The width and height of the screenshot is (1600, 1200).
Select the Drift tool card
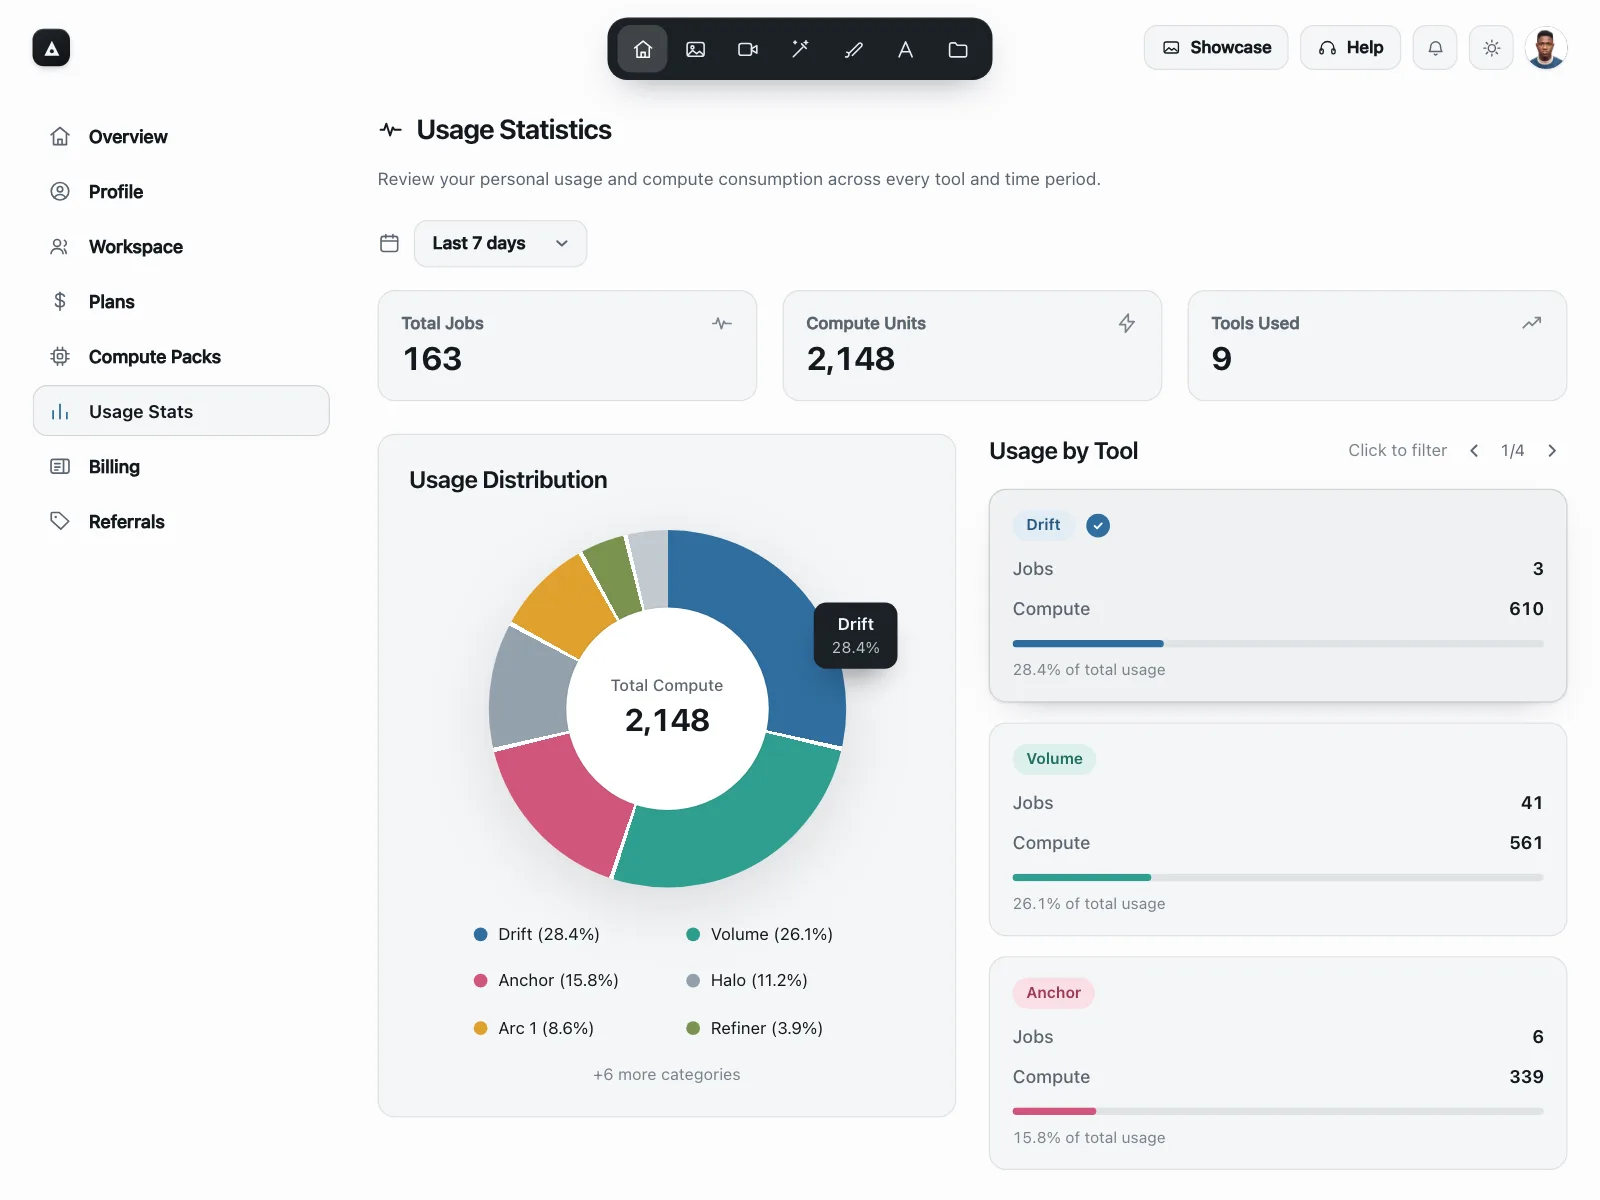pyautogui.click(x=1278, y=596)
